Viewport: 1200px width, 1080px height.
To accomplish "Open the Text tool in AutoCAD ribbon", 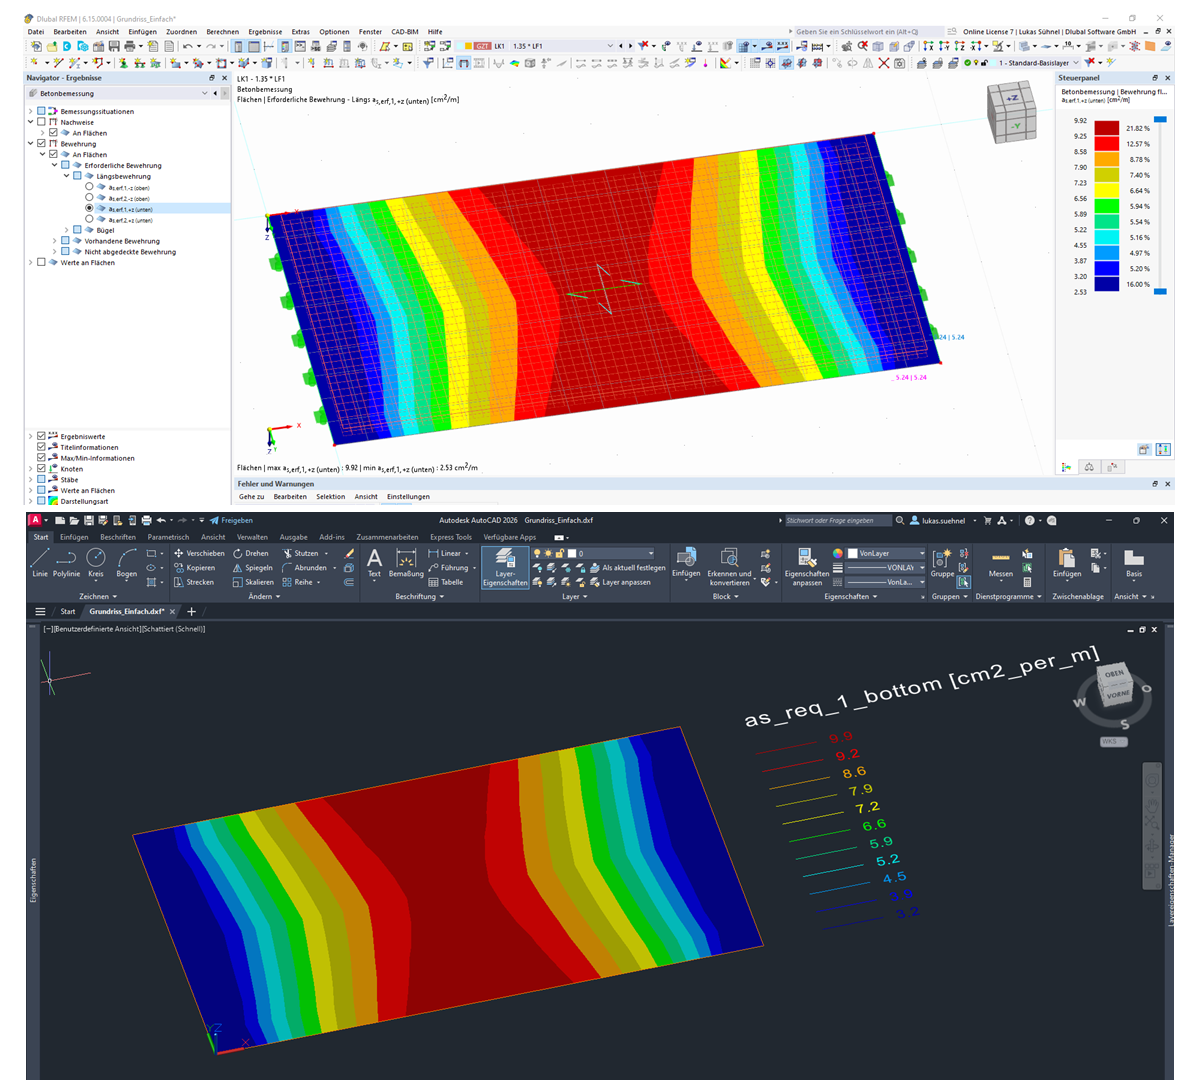I will point(374,562).
